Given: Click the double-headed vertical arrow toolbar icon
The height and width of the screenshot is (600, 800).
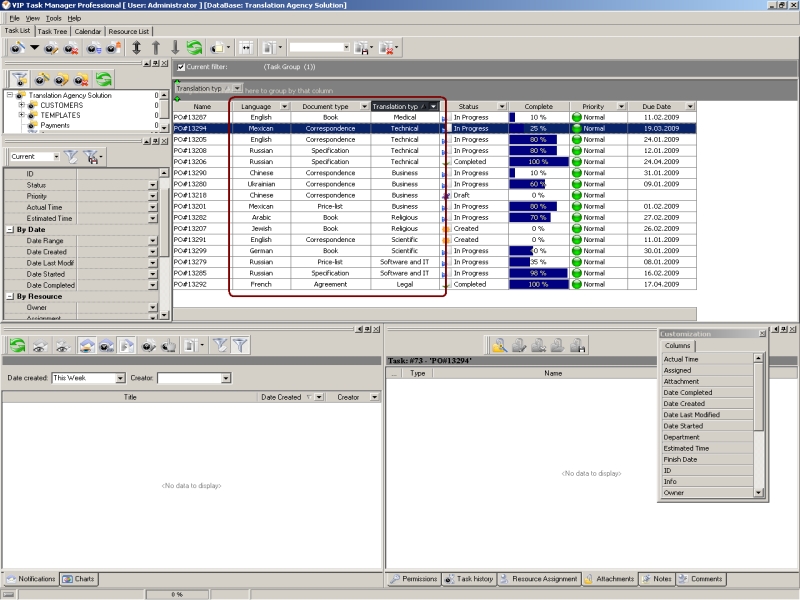Looking at the screenshot, I should tap(136, 47).
